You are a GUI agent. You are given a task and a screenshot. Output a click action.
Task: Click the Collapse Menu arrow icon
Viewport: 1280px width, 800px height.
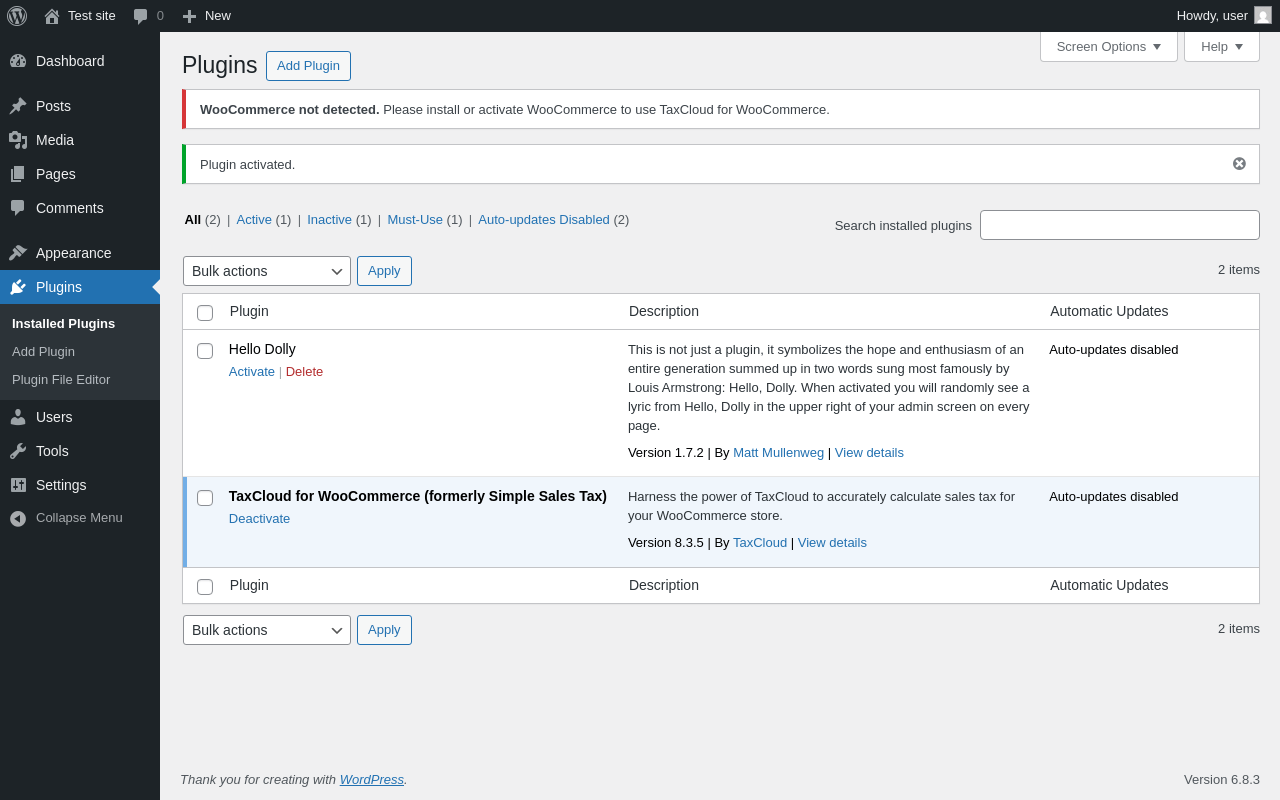18,518
